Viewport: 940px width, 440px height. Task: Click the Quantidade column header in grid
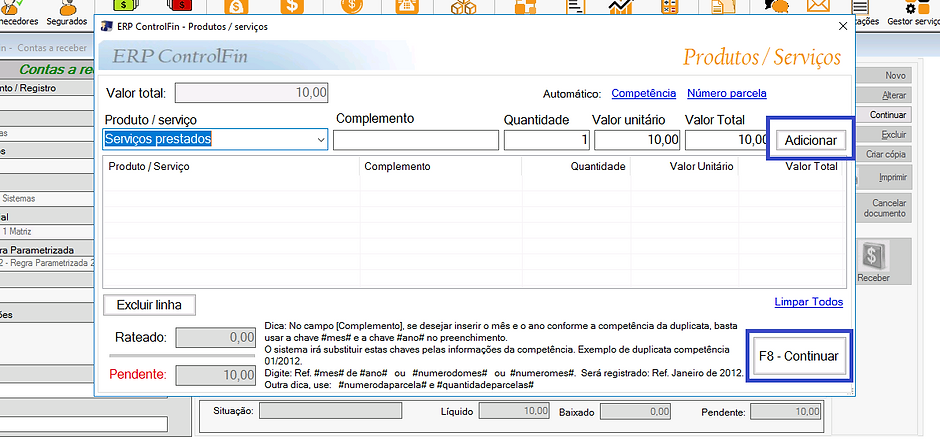[x=576, y=167]
